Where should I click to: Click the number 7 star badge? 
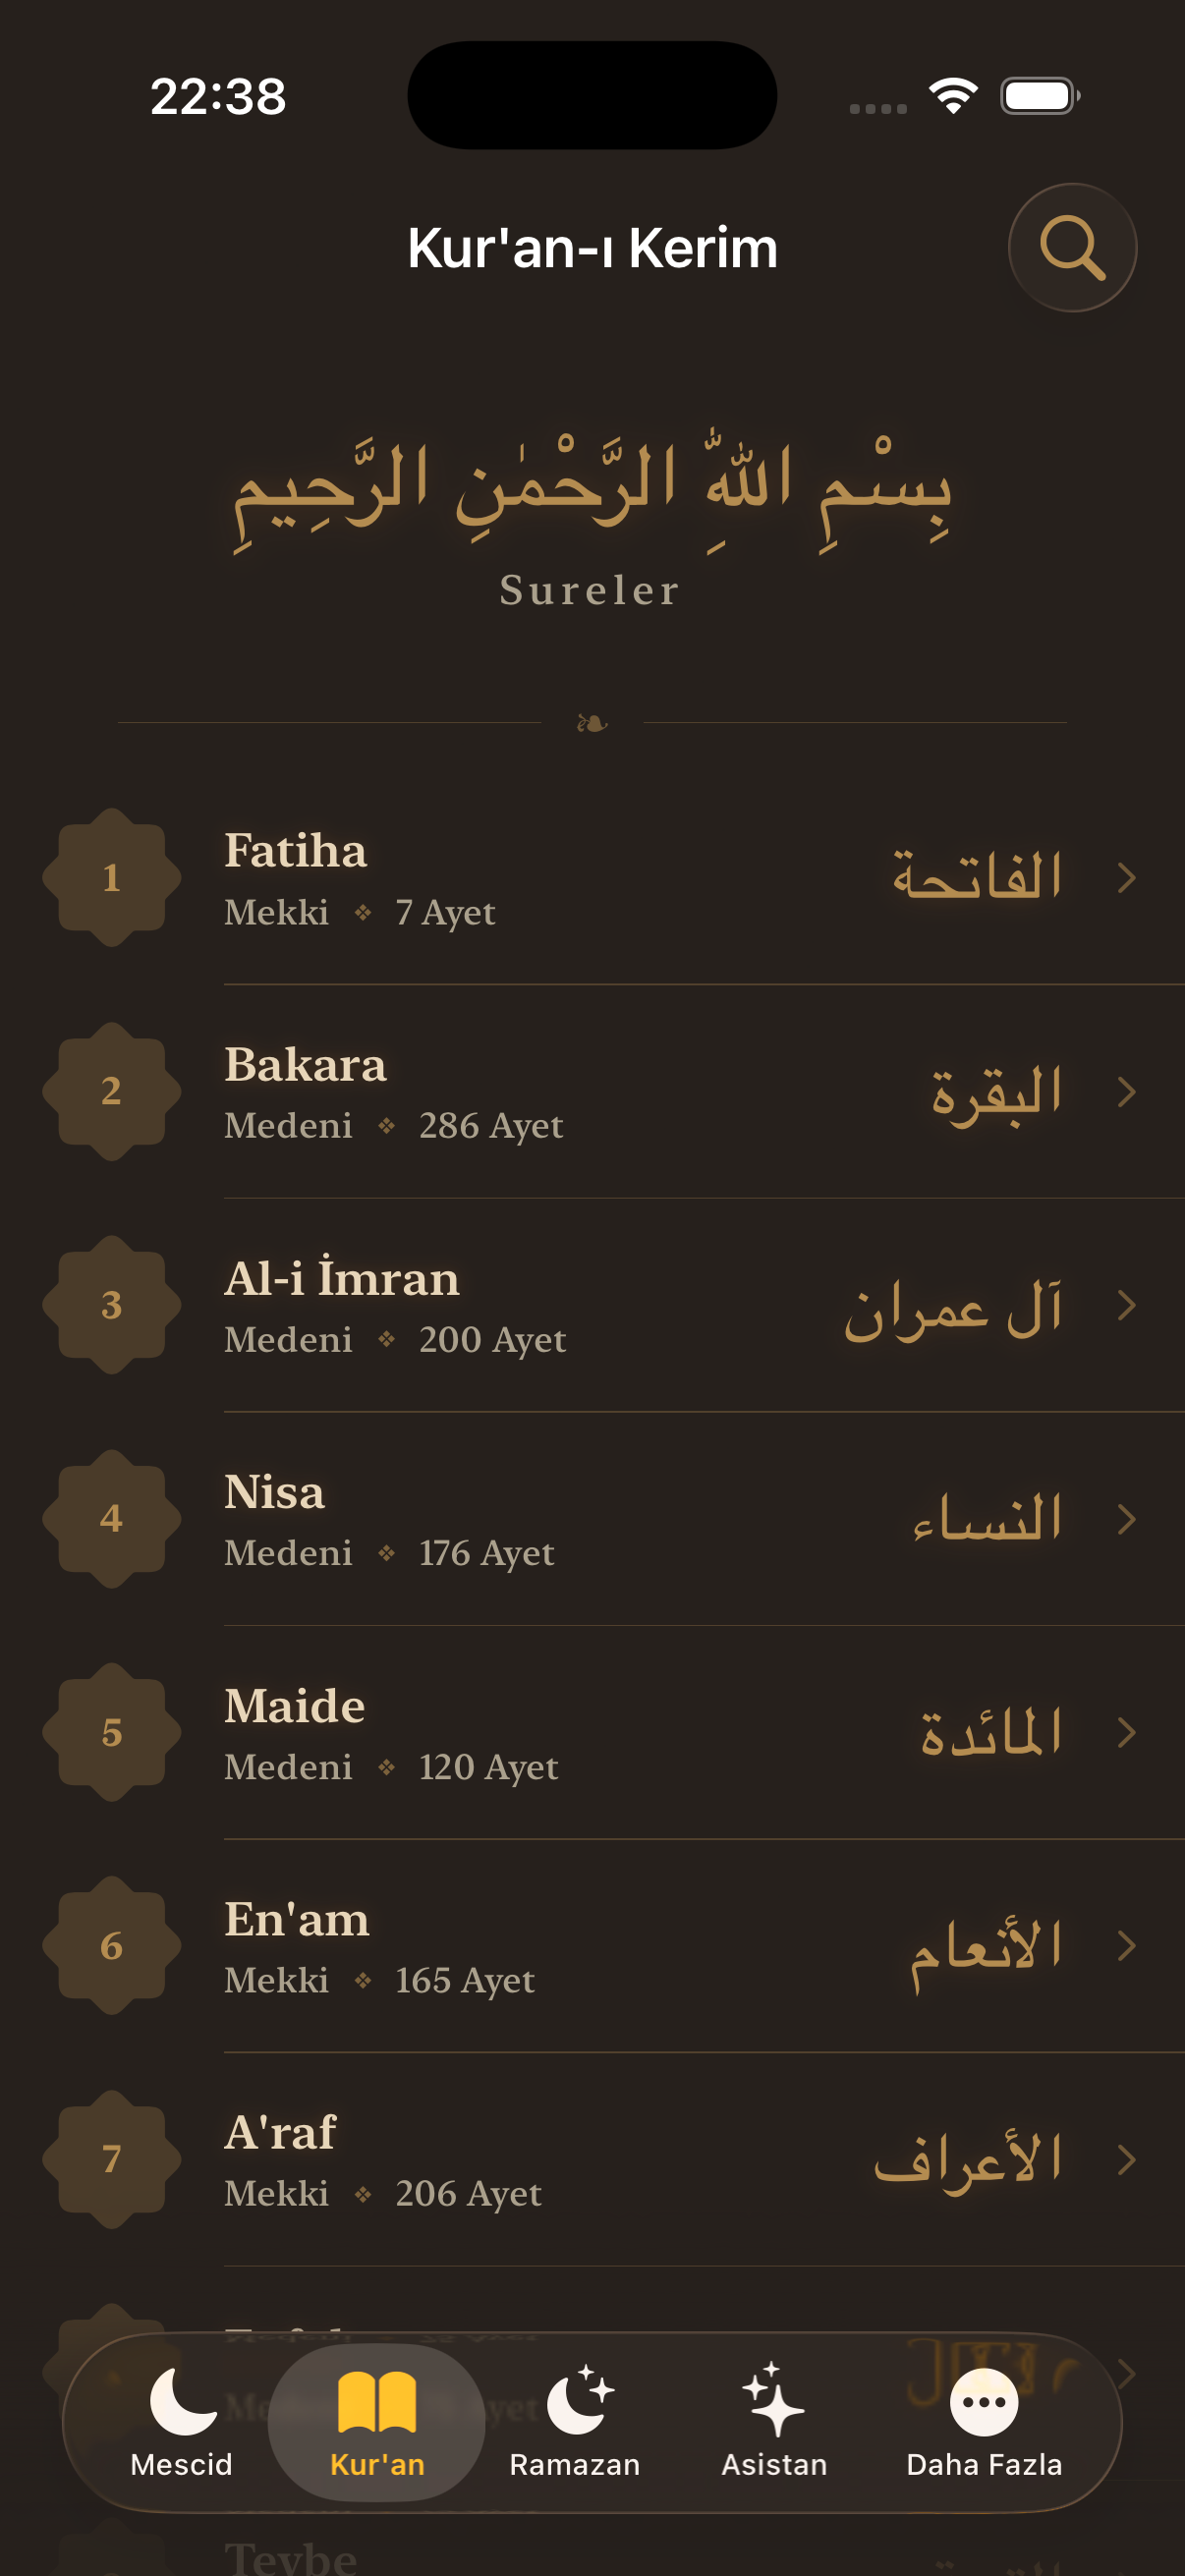click(112, 2159)
